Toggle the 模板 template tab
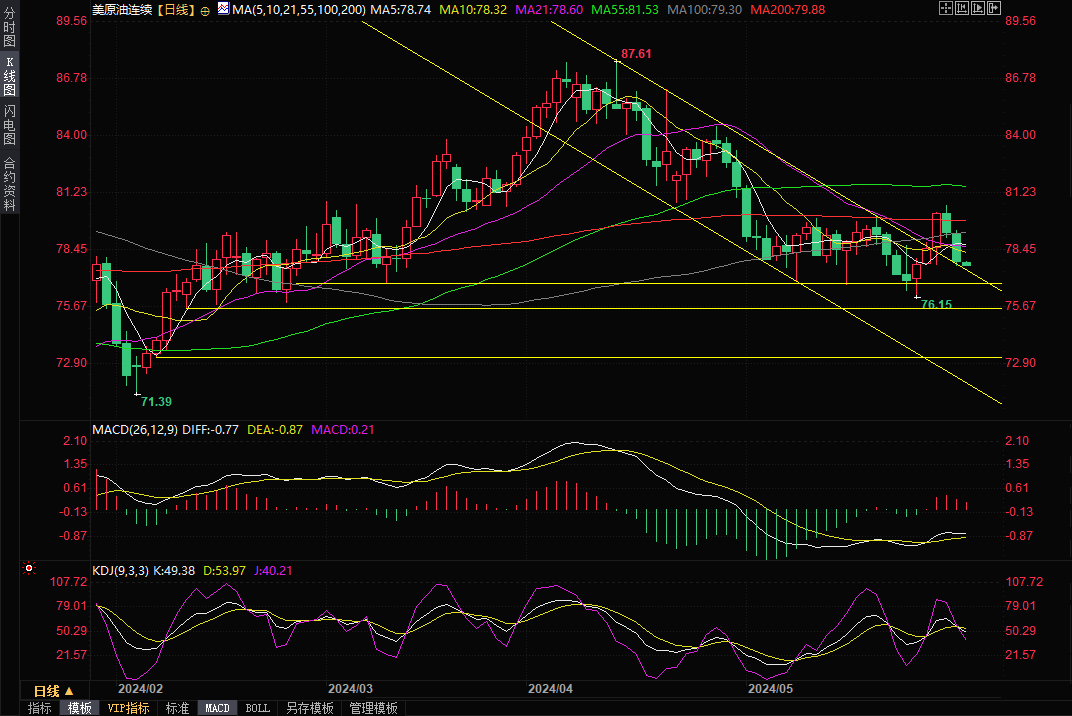Image resolution: width=1072 pixels, height=716 pixels. click(79, 708)
